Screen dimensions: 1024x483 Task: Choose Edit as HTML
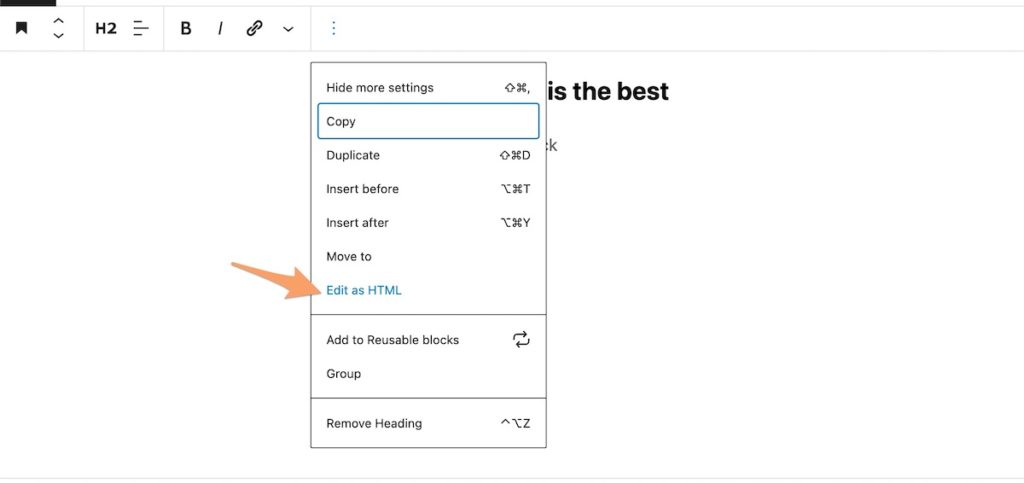point(428,290)
